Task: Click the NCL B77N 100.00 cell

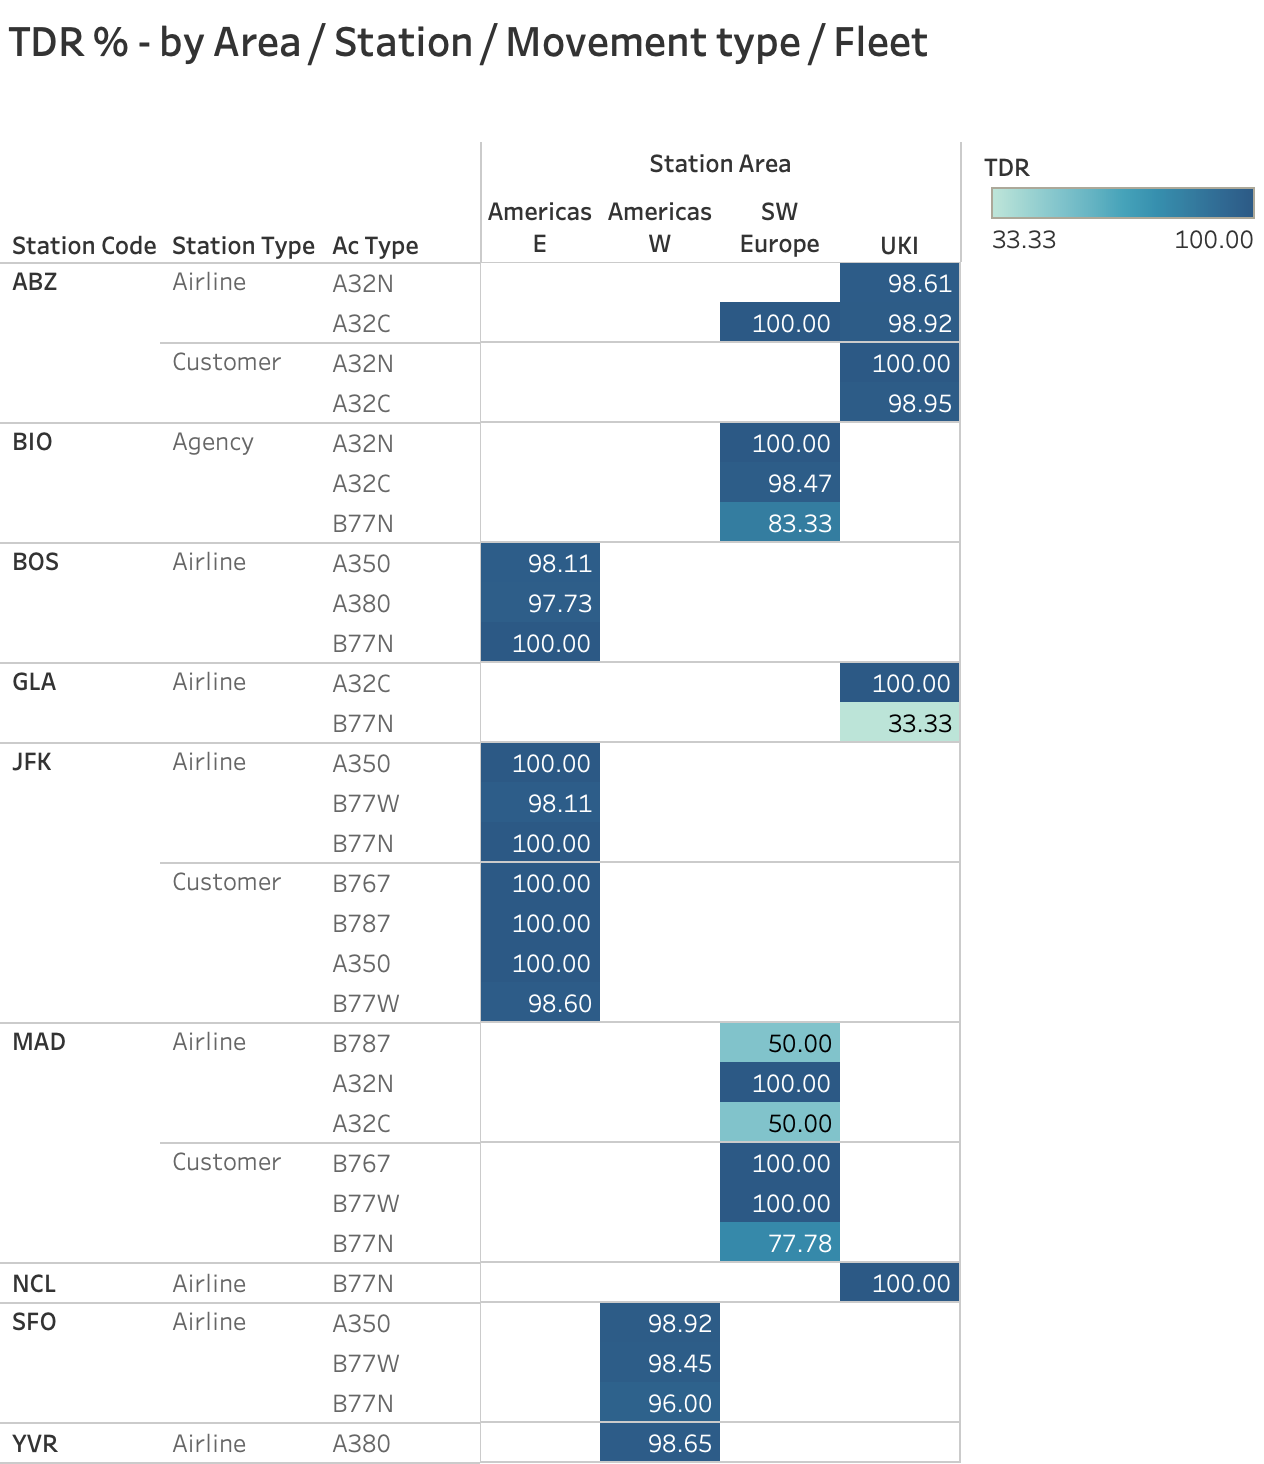Action: click(899, 1283)
